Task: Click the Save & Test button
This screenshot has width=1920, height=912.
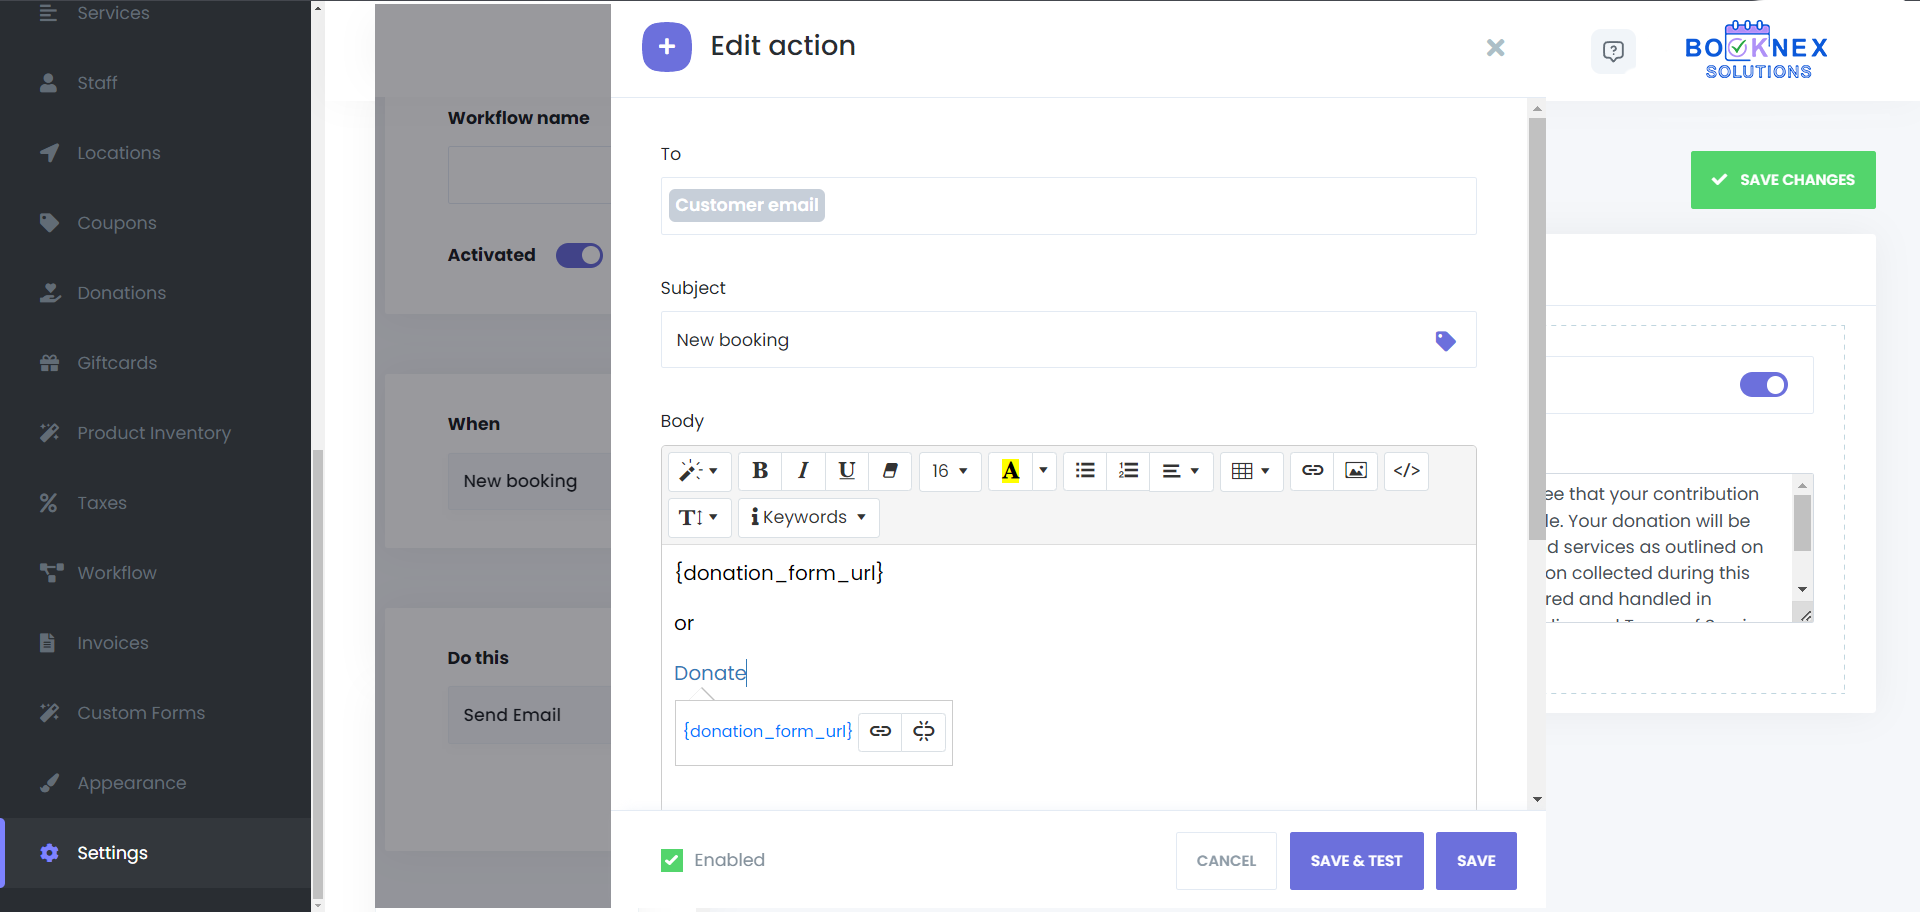Action: point(1356,861)
